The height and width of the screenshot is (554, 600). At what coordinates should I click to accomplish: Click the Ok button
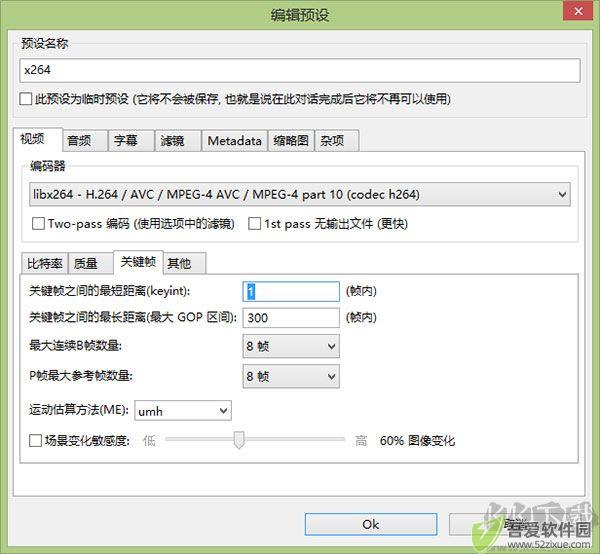371,524
